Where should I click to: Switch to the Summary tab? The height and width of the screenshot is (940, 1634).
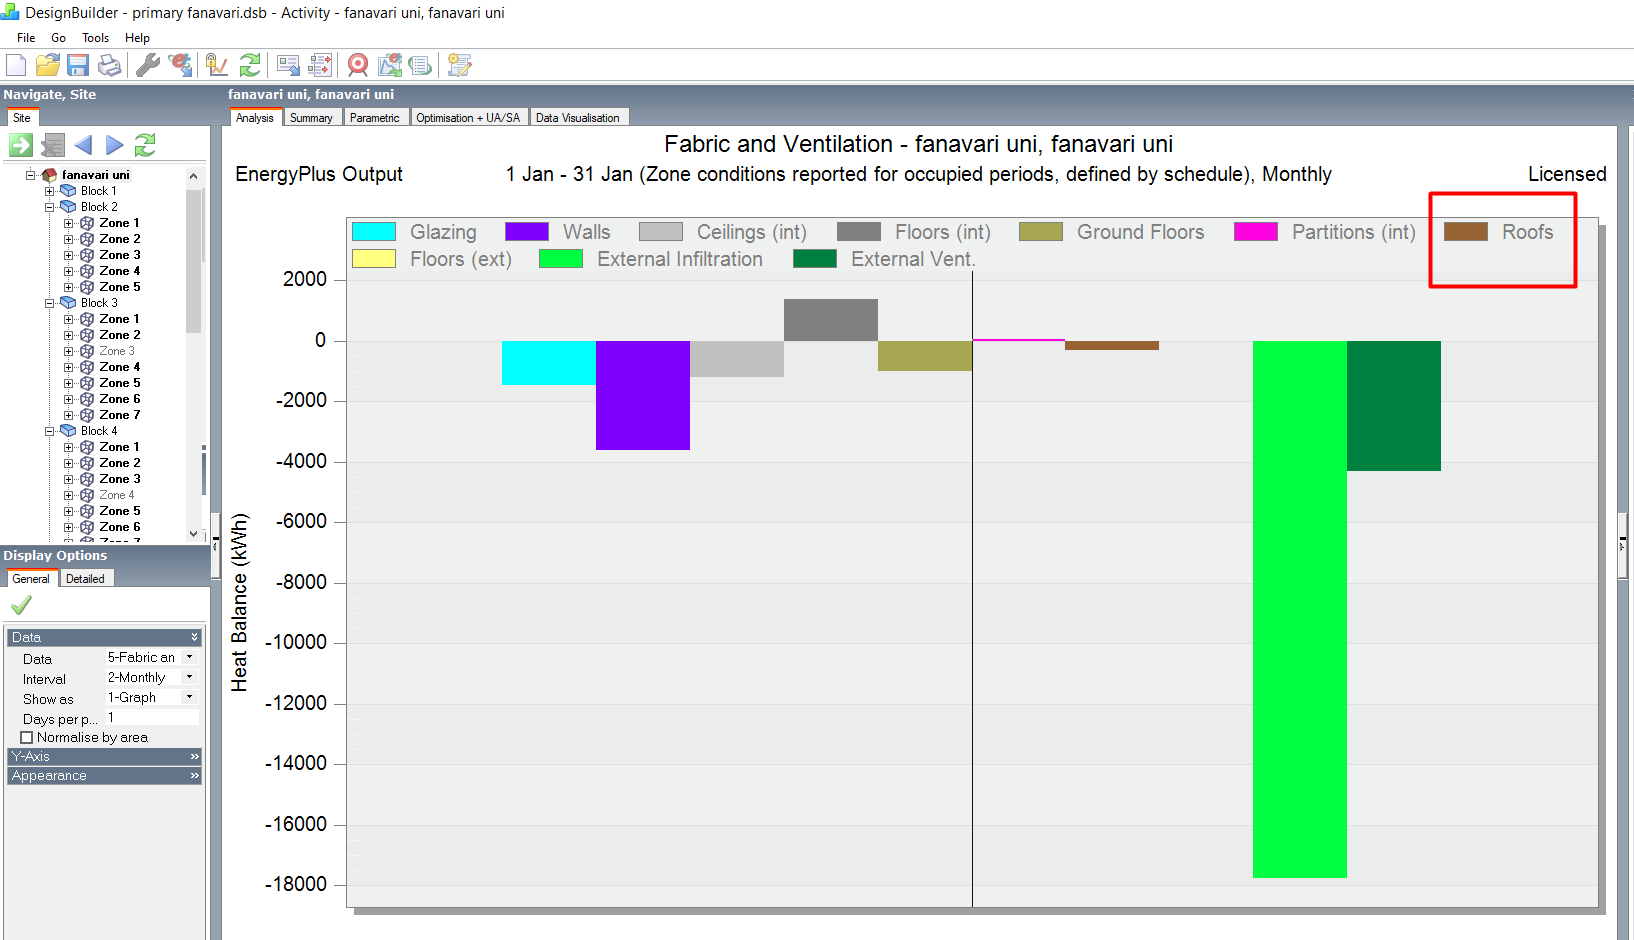click(311, 118)
